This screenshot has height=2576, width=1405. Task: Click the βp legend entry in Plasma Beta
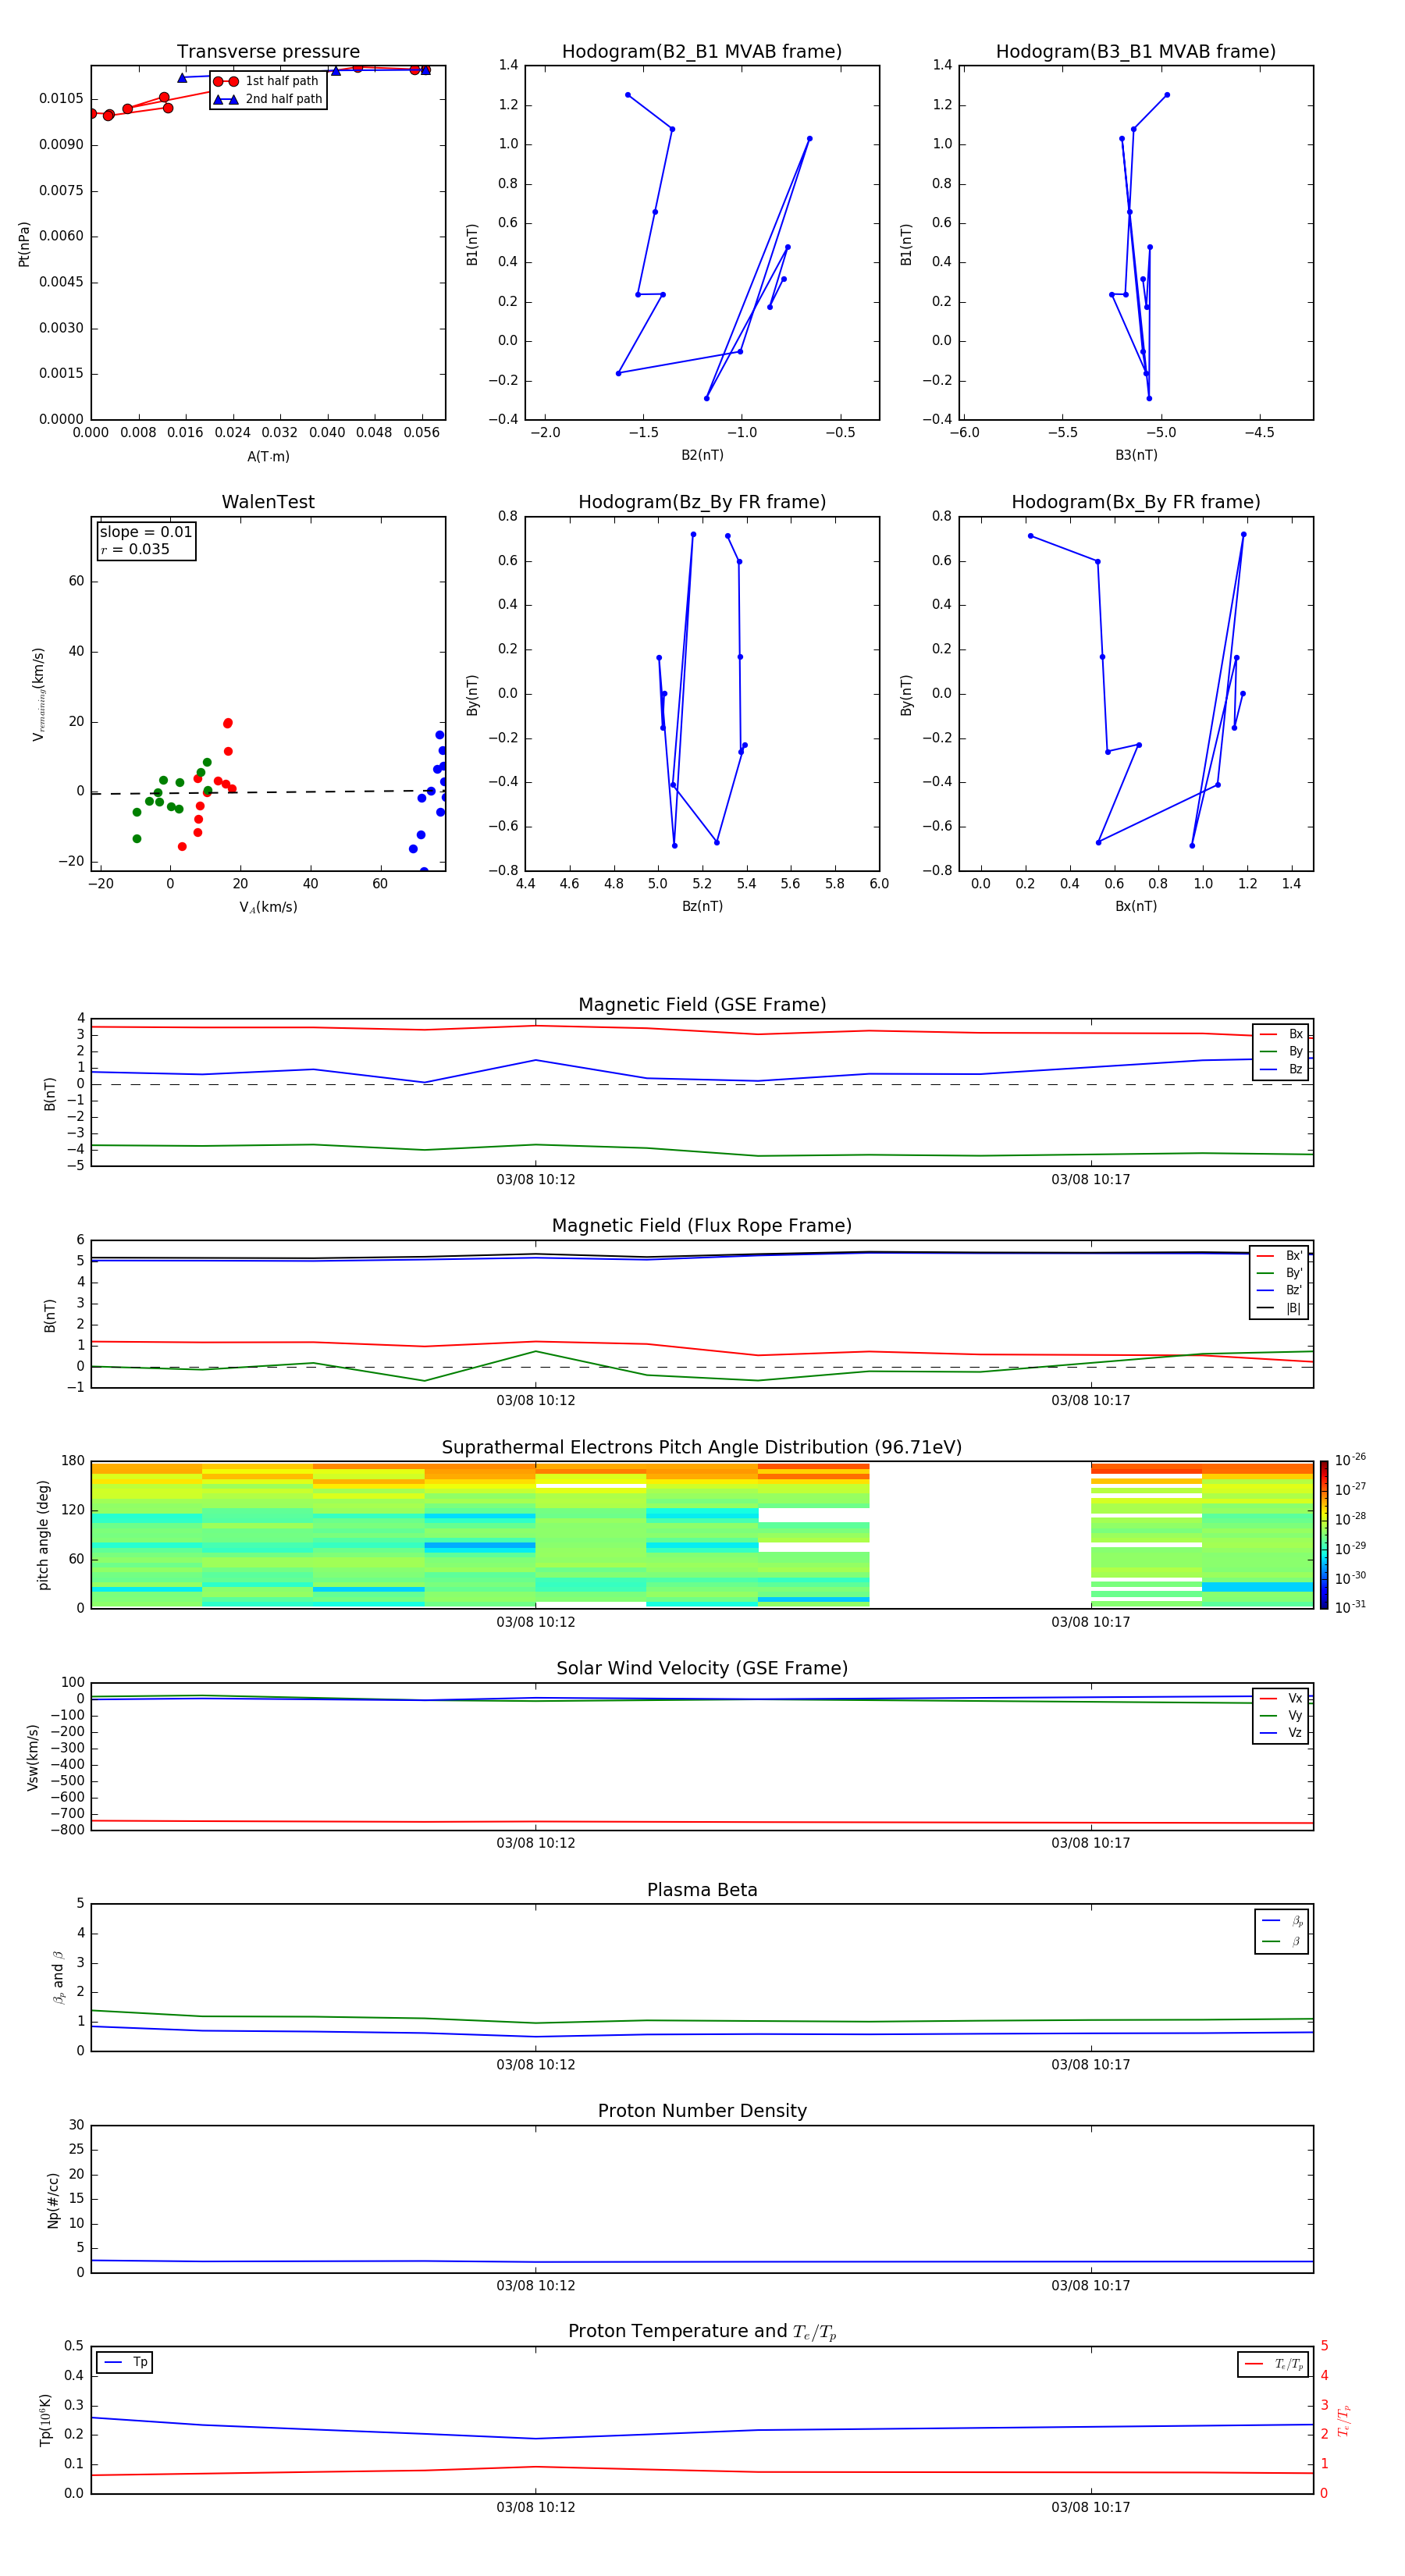tap(1282, 1921)
